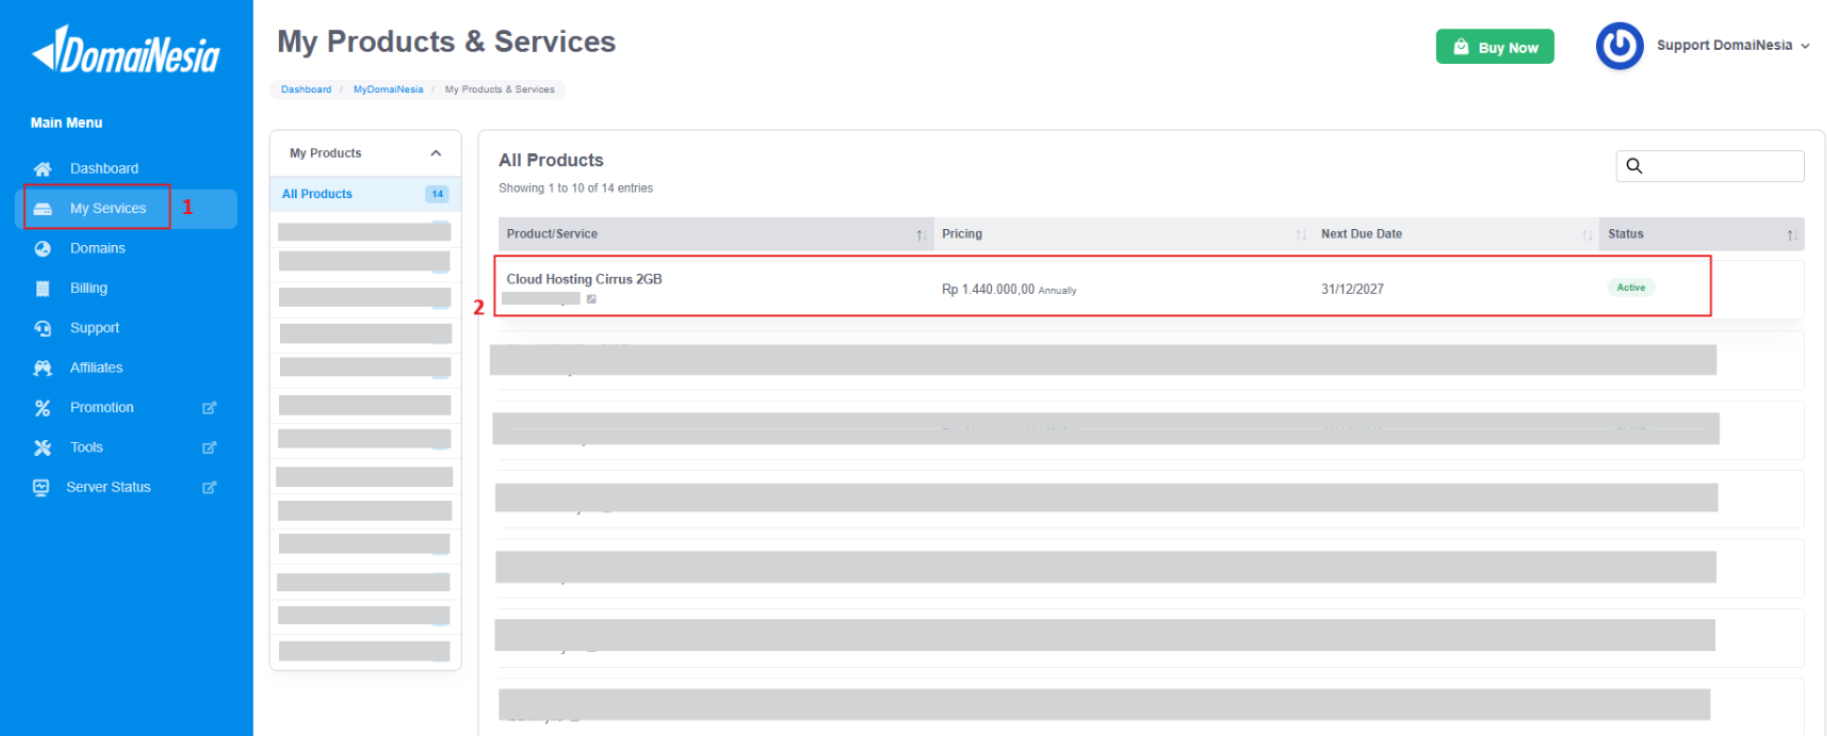Collapse the My Products panel chevron

pos(436,153)
